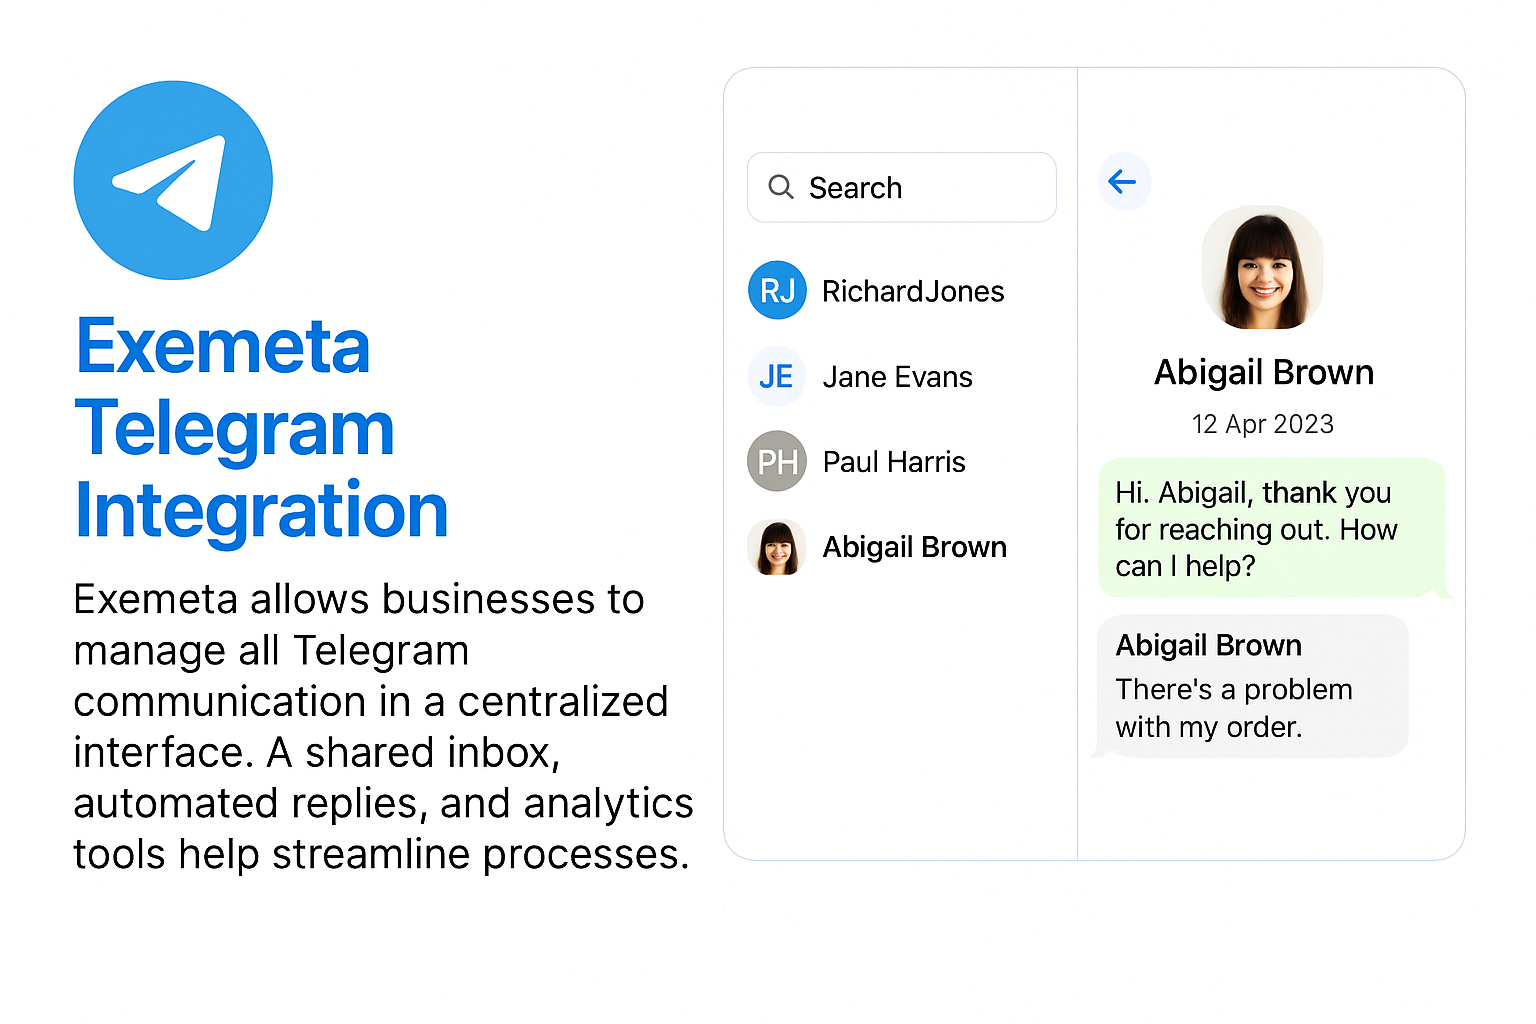The height and width of the screenshot is (1024, 1536).
Task: Click the RJ avatar icon
Action: (777, 290)
